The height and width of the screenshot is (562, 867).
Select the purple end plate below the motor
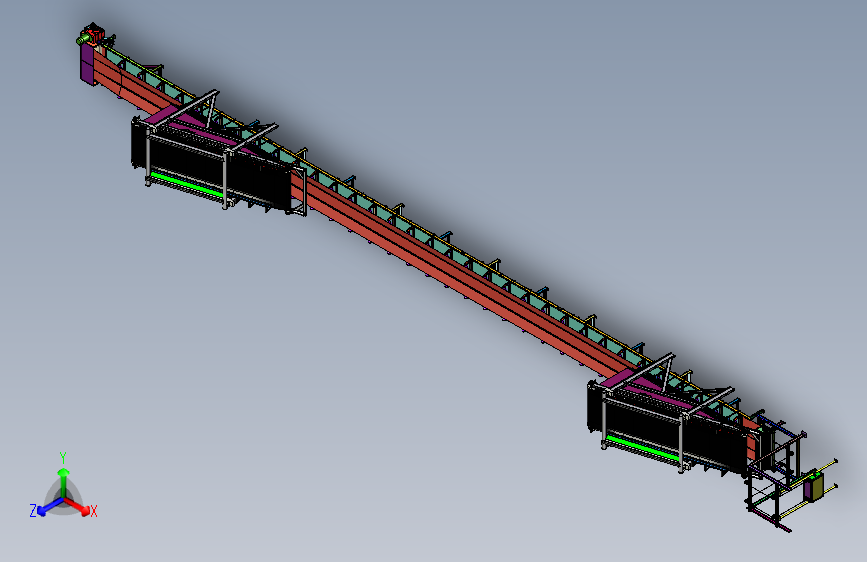[x=87, y=64]
